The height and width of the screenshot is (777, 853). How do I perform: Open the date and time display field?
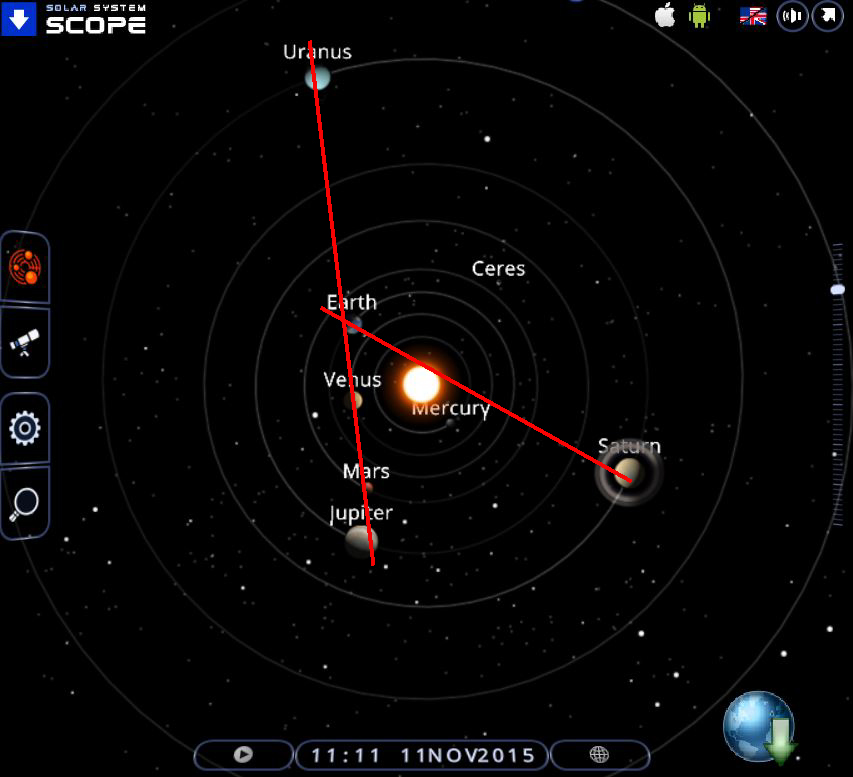click(419, 755)
